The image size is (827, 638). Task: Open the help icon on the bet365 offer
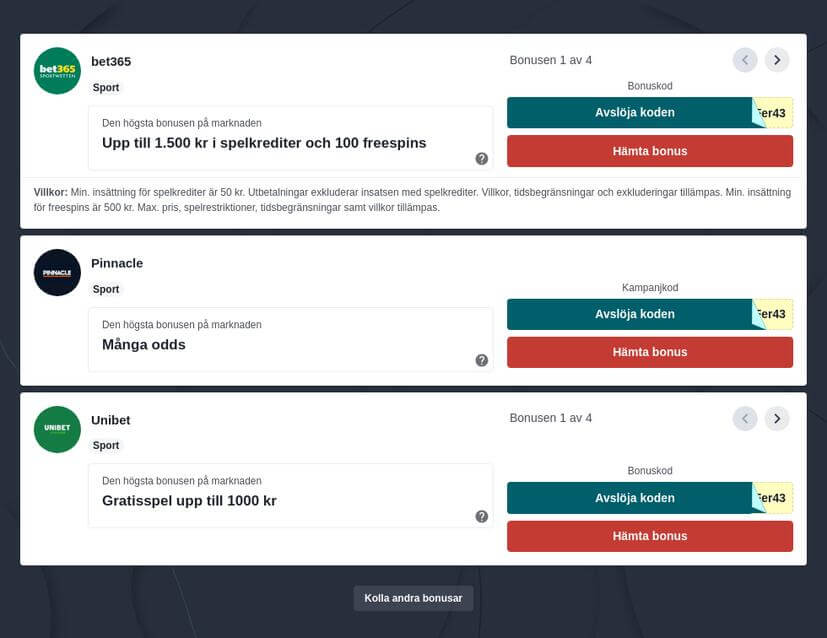point(481,158)
